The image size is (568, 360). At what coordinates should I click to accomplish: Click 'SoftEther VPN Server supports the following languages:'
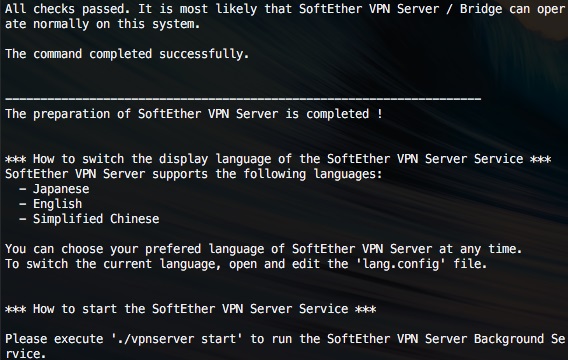194,174
